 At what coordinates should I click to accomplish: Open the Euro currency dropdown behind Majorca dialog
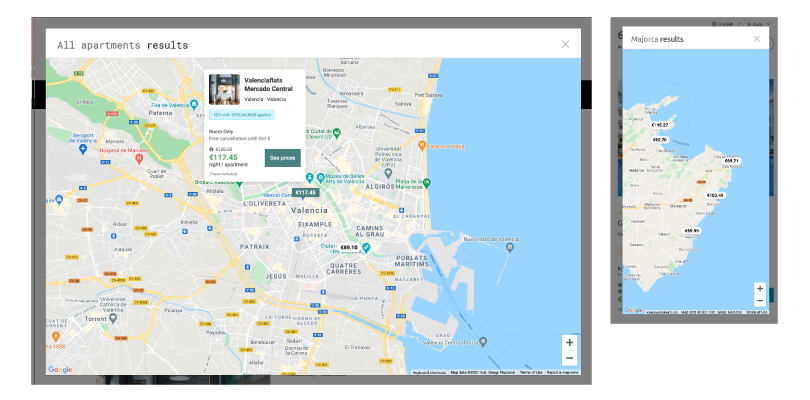click(758, 24)
